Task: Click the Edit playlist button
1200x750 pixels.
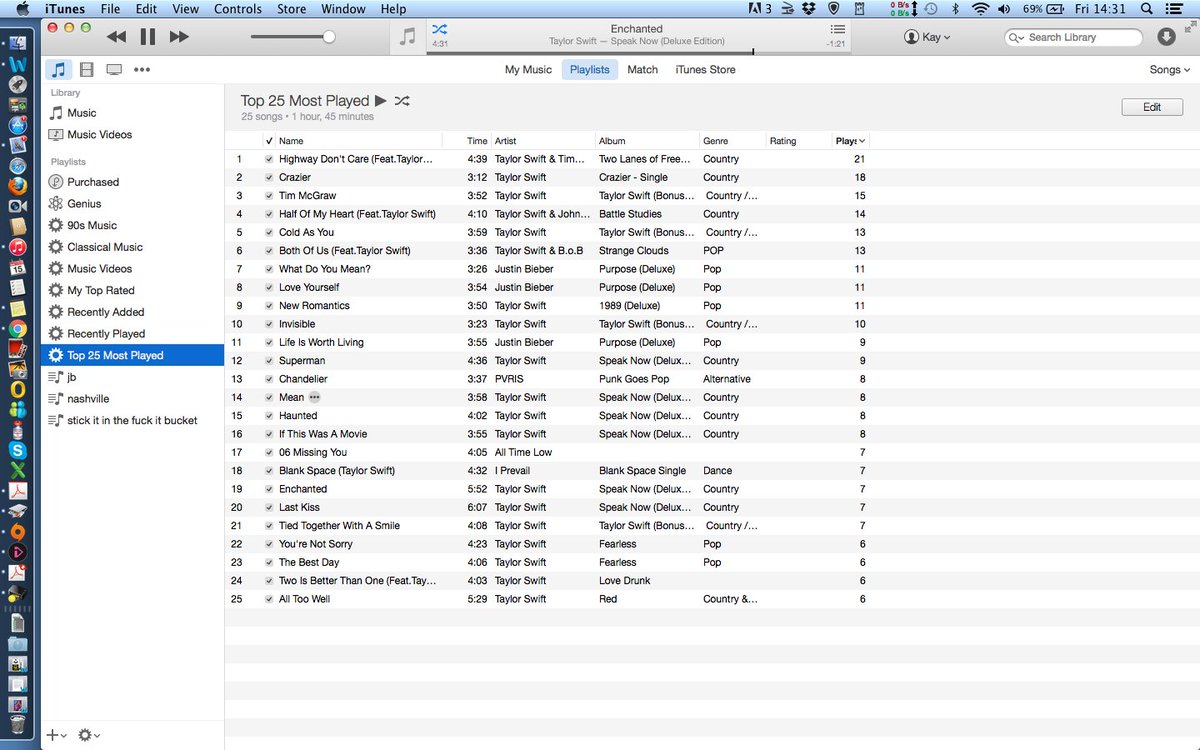Action: click(x=1152, y=107)
